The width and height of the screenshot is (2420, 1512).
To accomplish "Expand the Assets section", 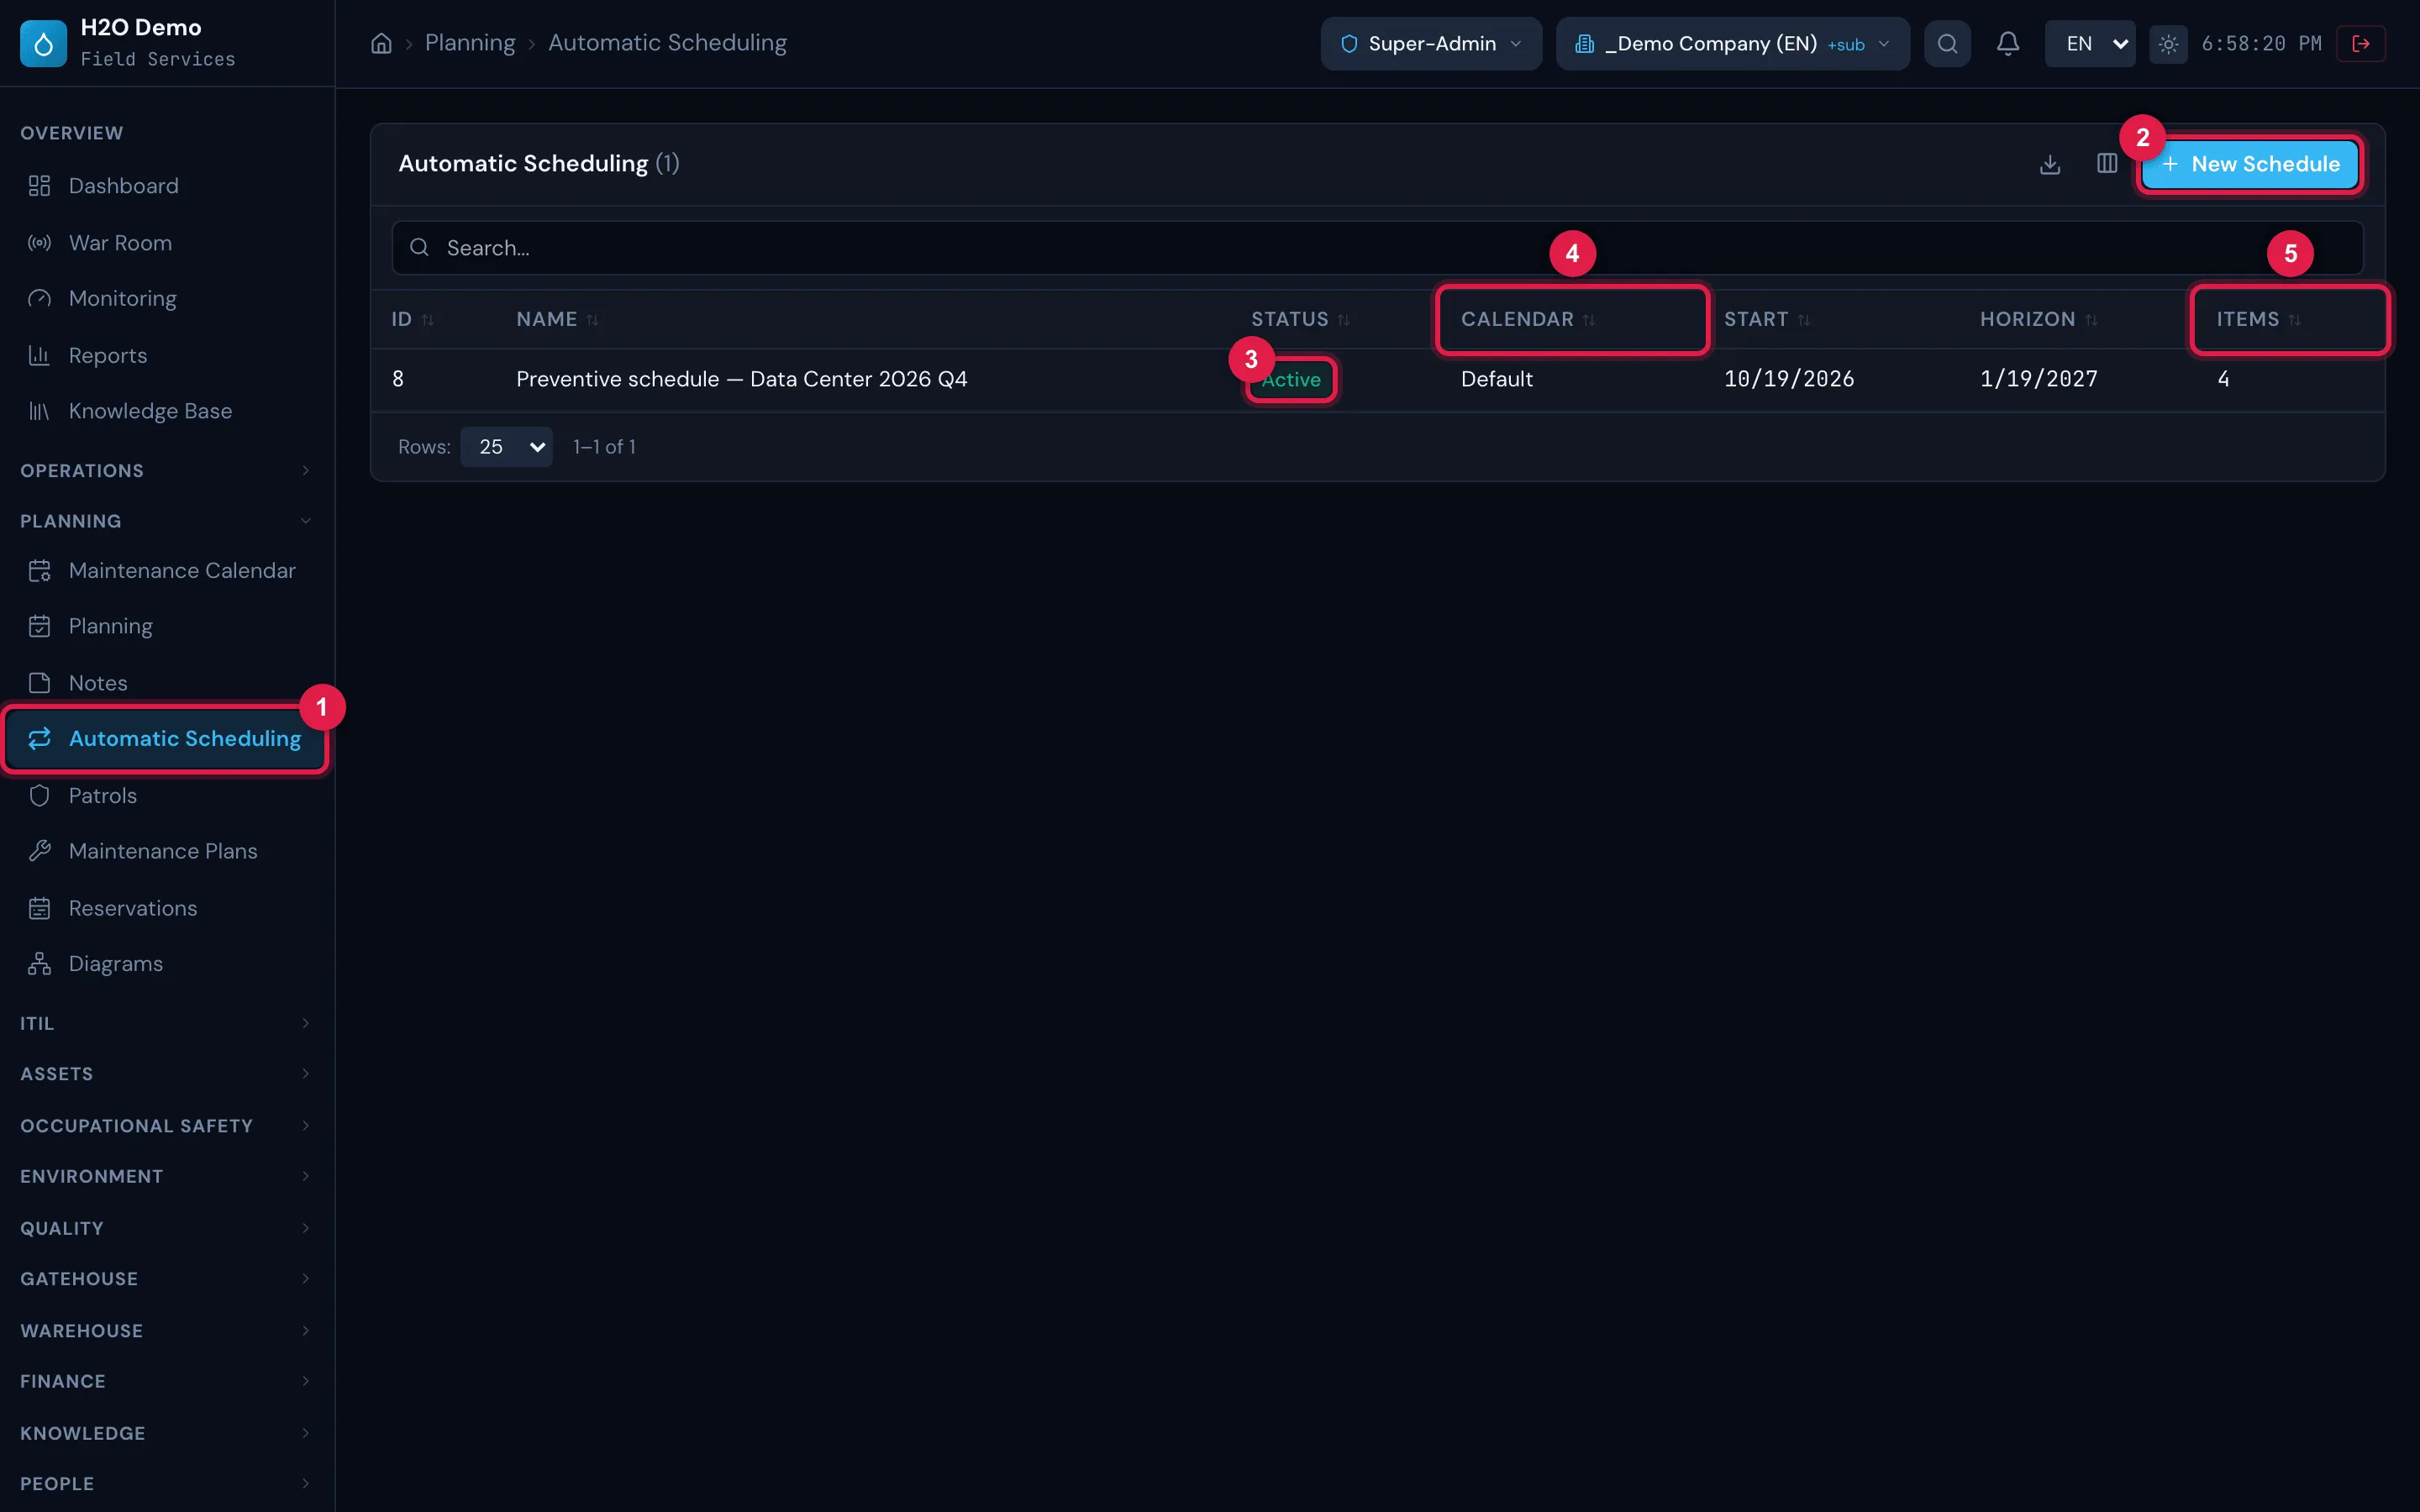I will [167, 1074].
